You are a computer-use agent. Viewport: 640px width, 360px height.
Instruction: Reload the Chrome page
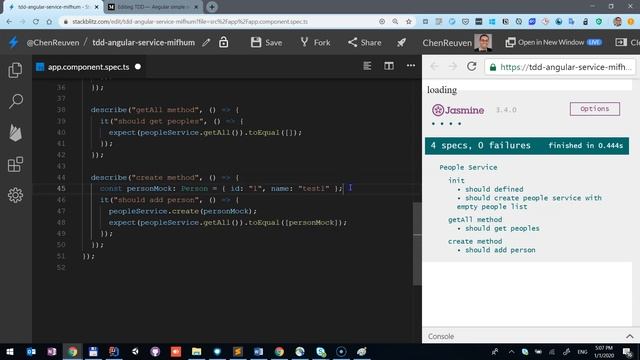[x=36, y=22]
